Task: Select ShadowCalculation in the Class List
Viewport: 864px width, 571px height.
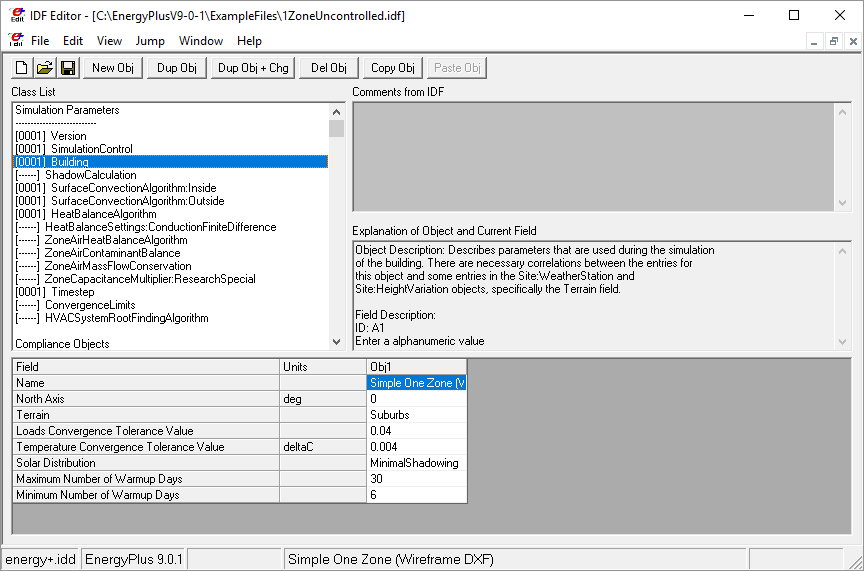Action: pyautogui.click(x=171, y=175)
